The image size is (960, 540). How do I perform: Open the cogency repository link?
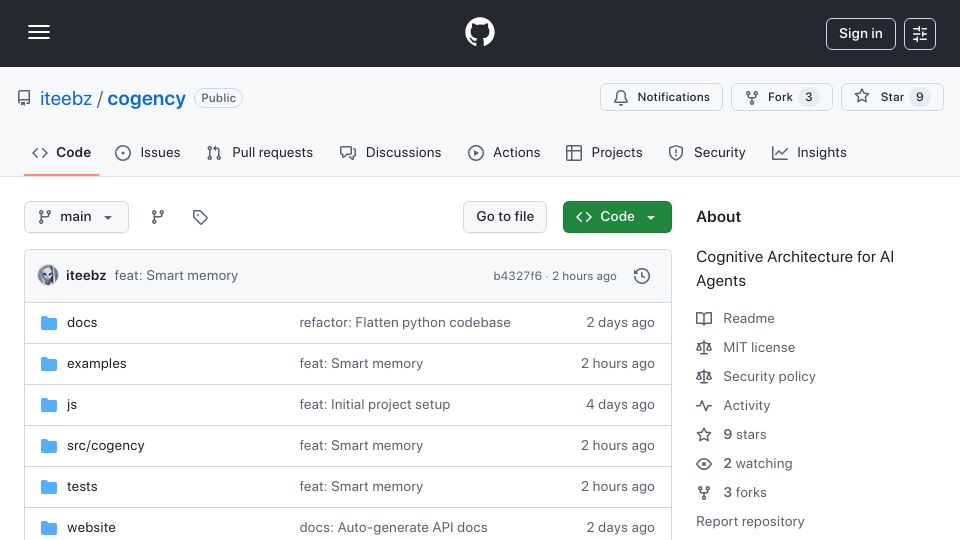146,99
